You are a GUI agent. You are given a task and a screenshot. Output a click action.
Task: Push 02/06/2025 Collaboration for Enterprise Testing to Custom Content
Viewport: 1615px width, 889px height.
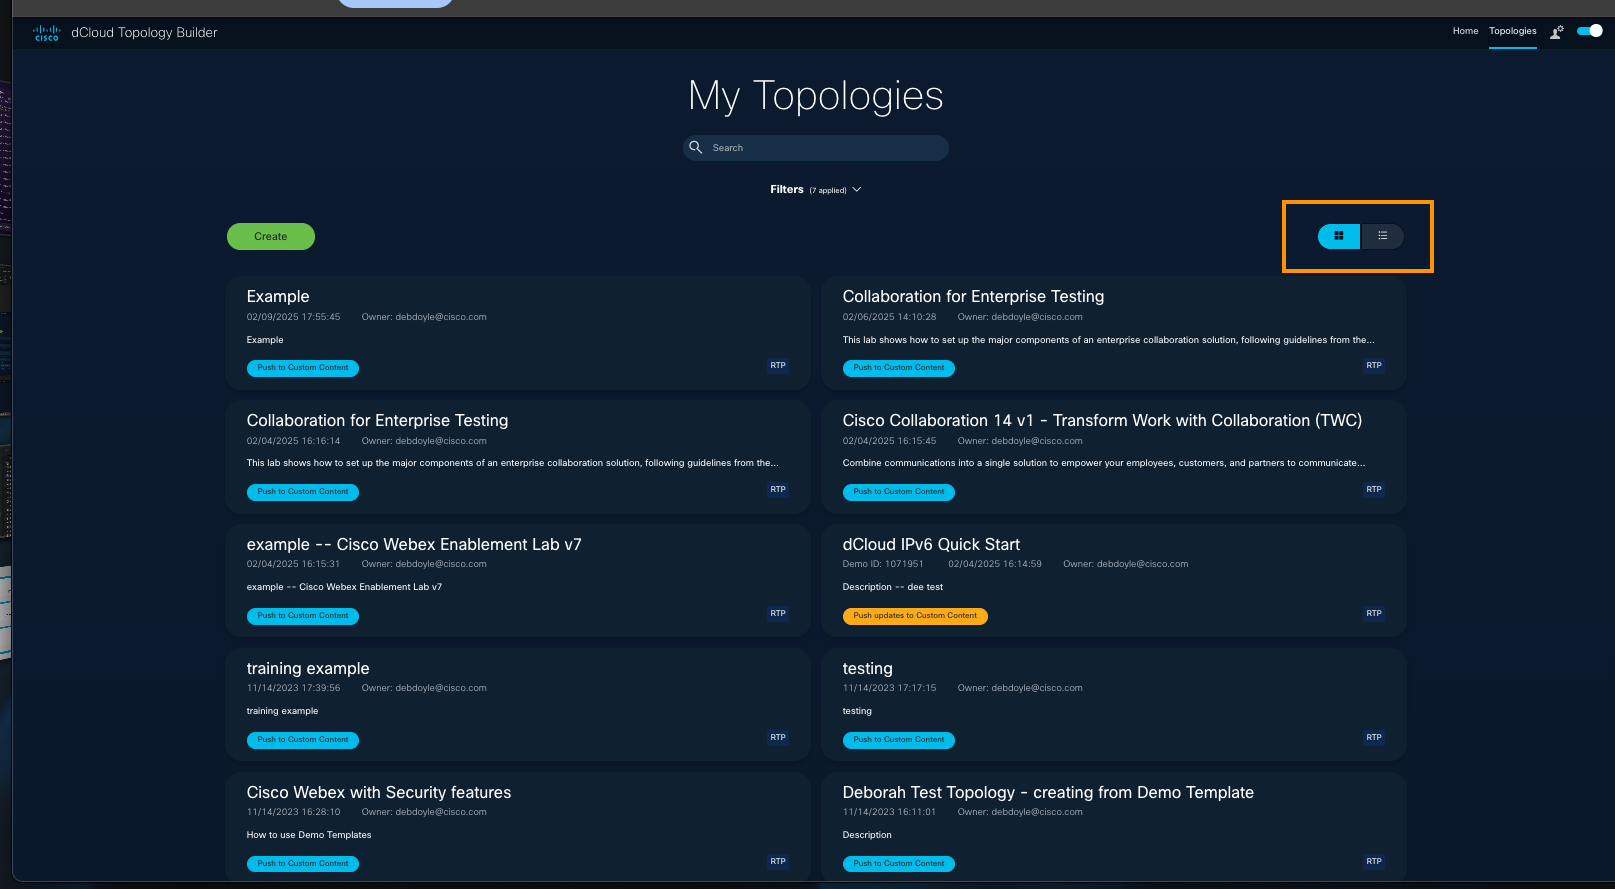tap(899, 368)
